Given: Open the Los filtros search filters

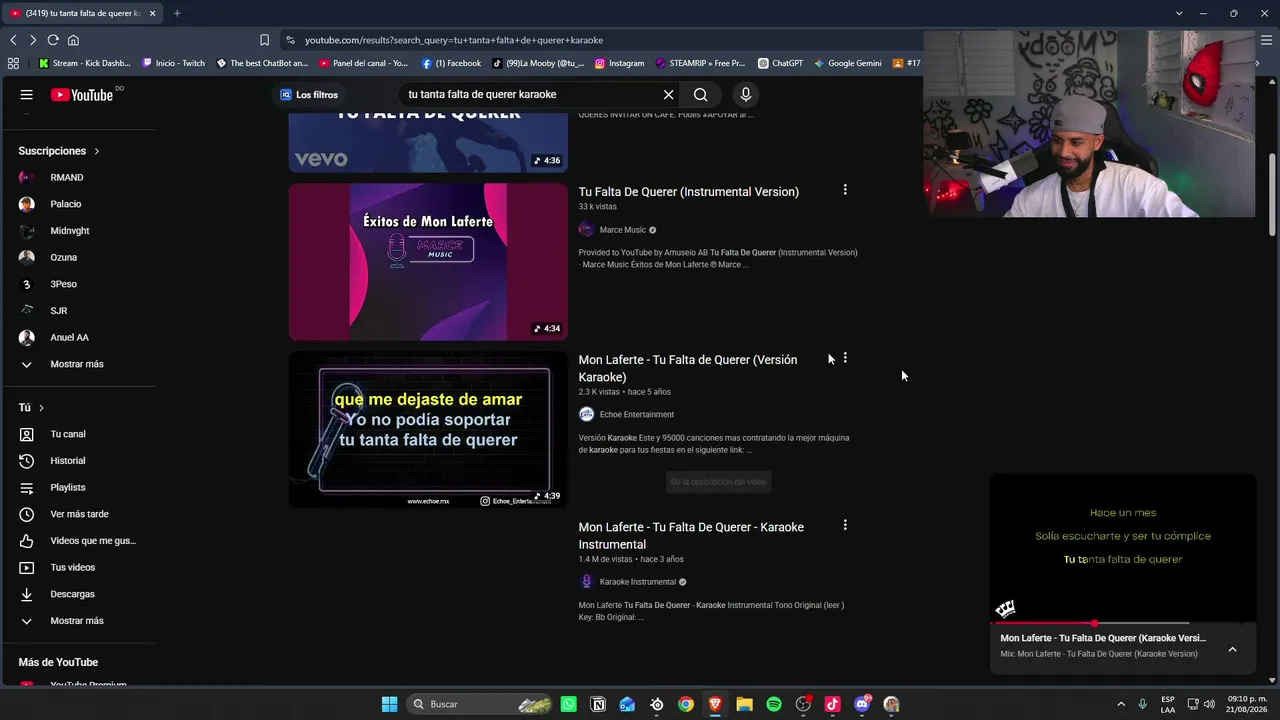Looking at the screenshot, I should click(x=309, y=95).
